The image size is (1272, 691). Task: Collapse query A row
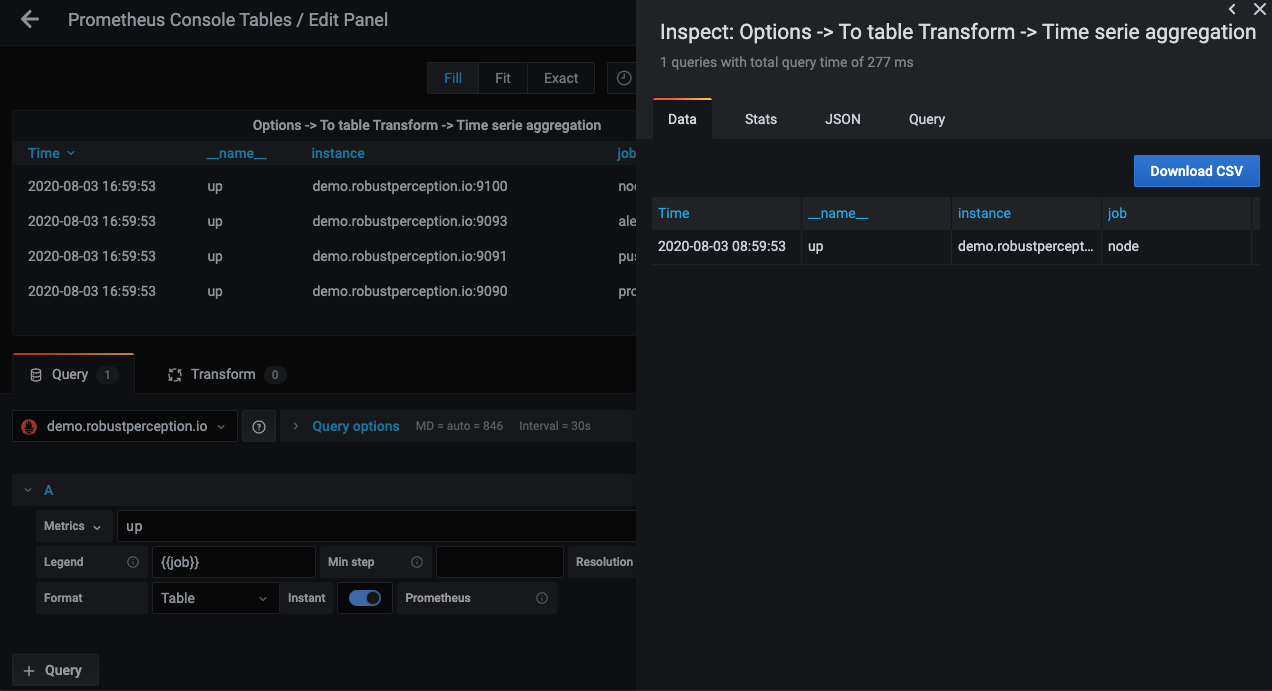pyautogui.click(x=28, y=491)
